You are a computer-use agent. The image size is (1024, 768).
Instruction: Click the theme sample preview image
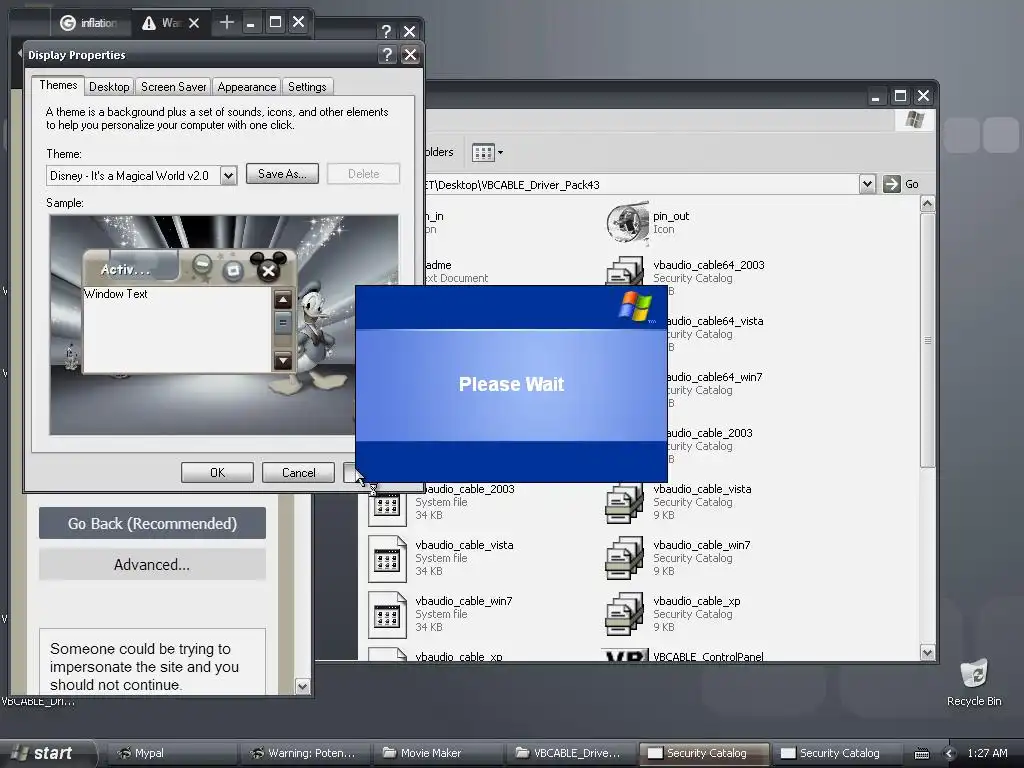[x=223, y=325]
